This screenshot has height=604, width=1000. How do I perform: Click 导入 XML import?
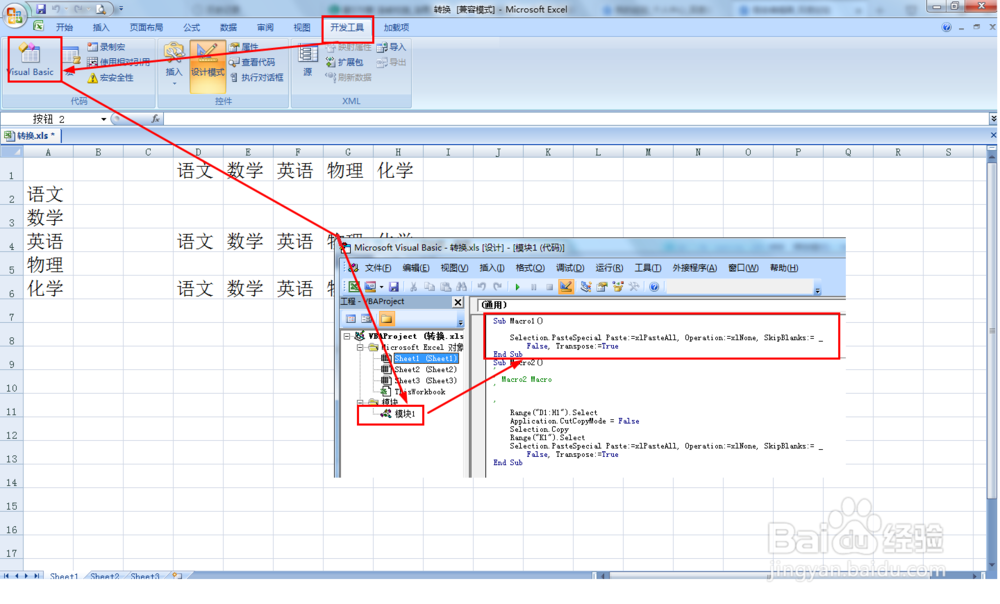(x=391, y=47)
